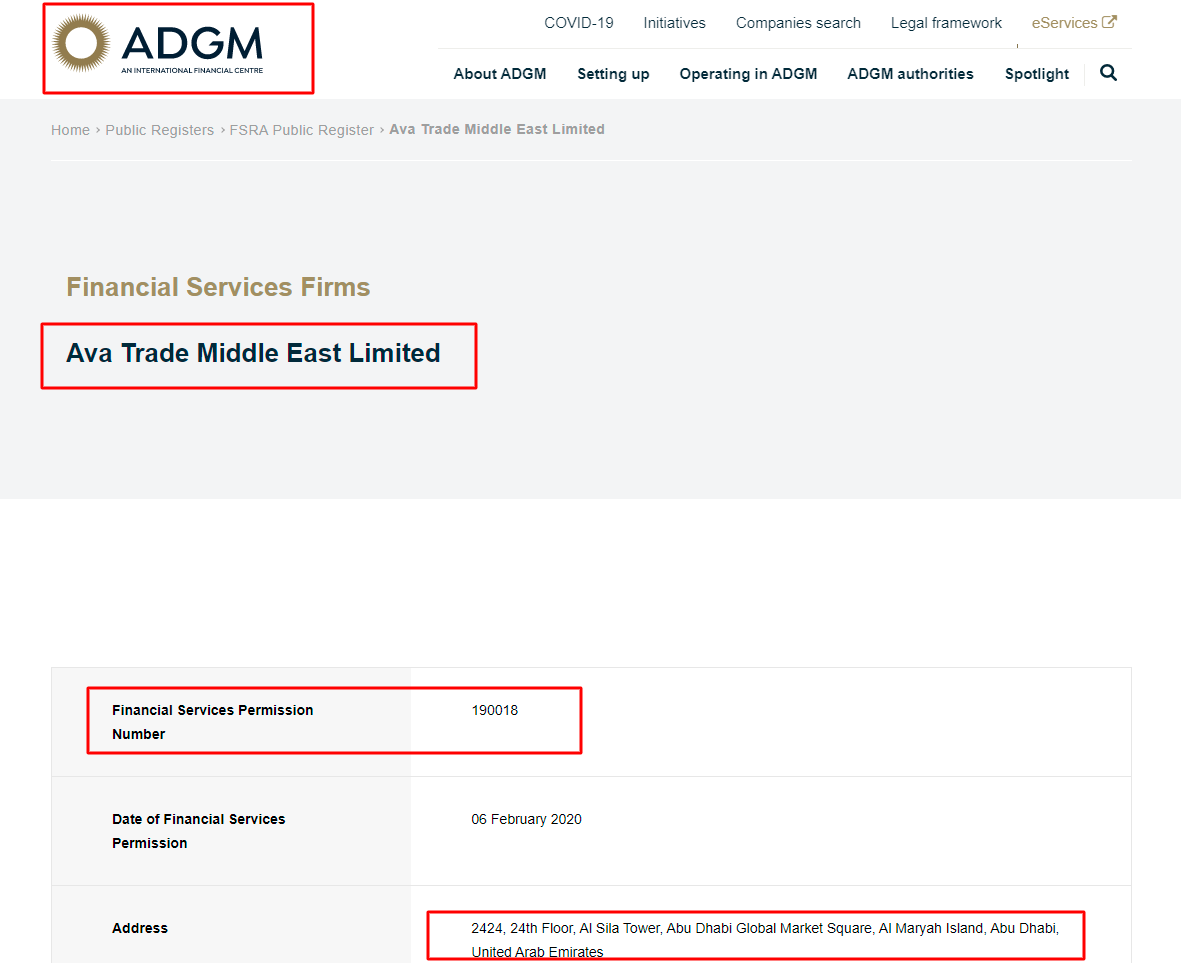Open the Spotlight menu

pos(1036,74)
